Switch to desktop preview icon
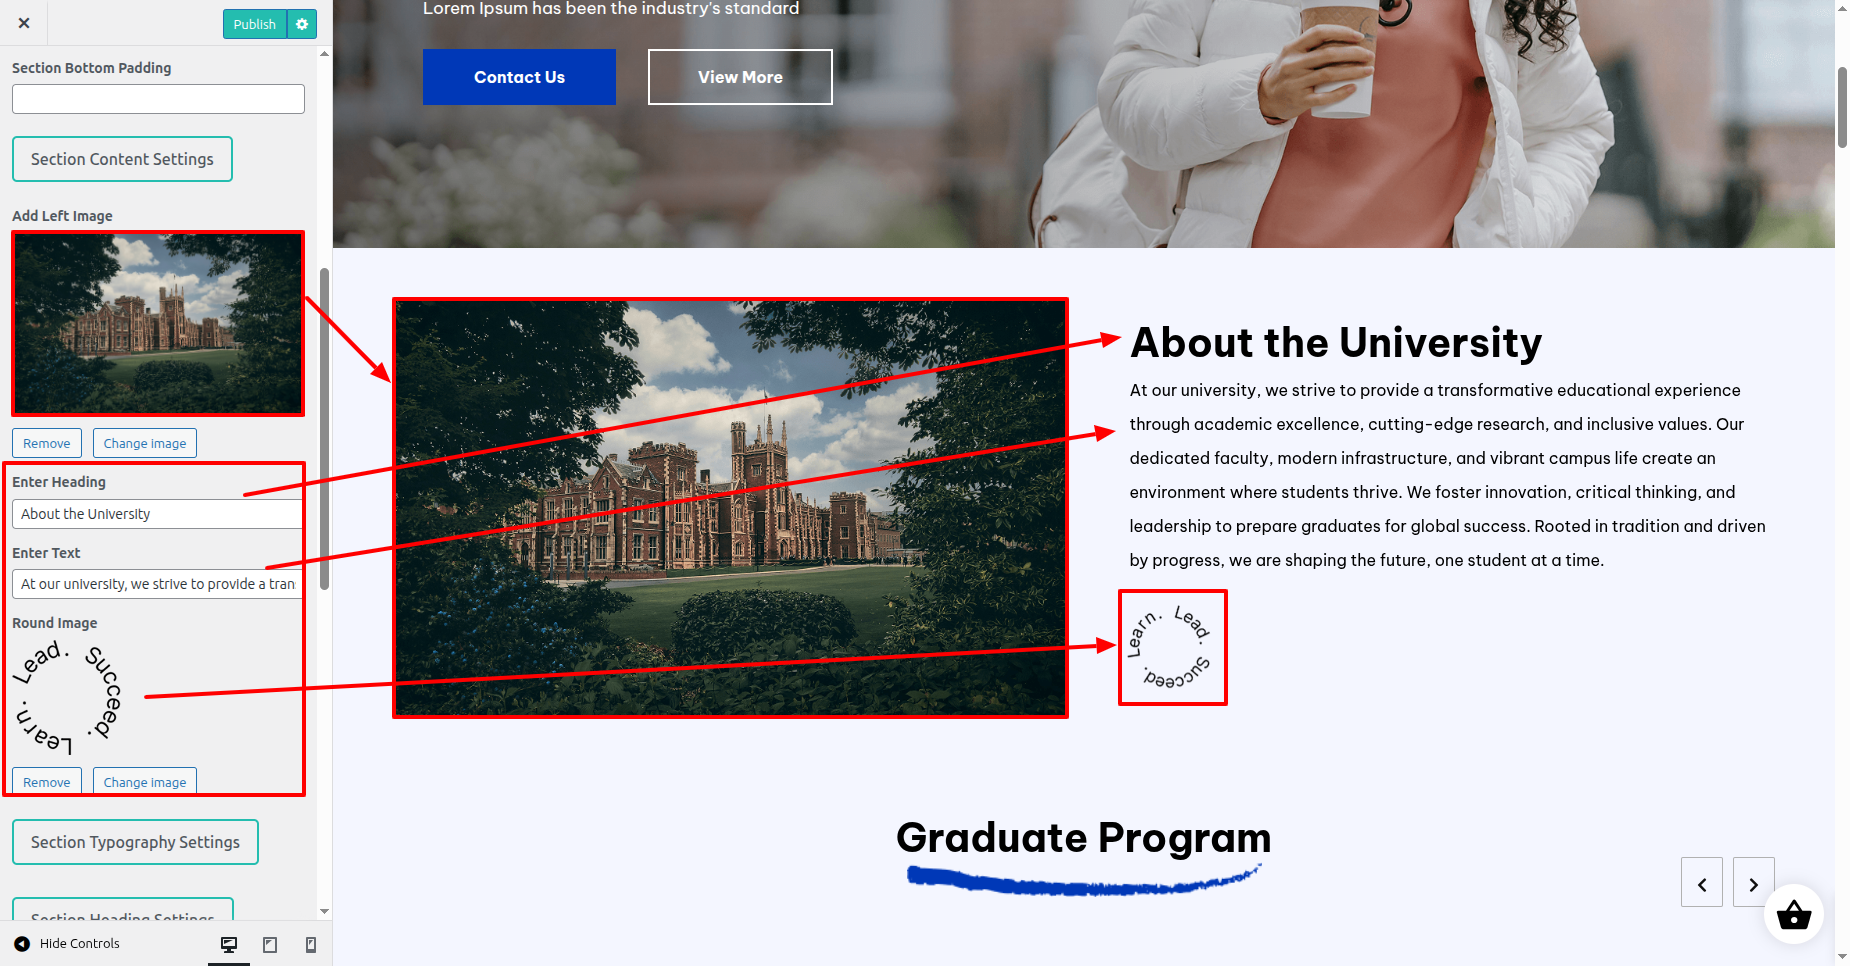 [x=229, y=944]
